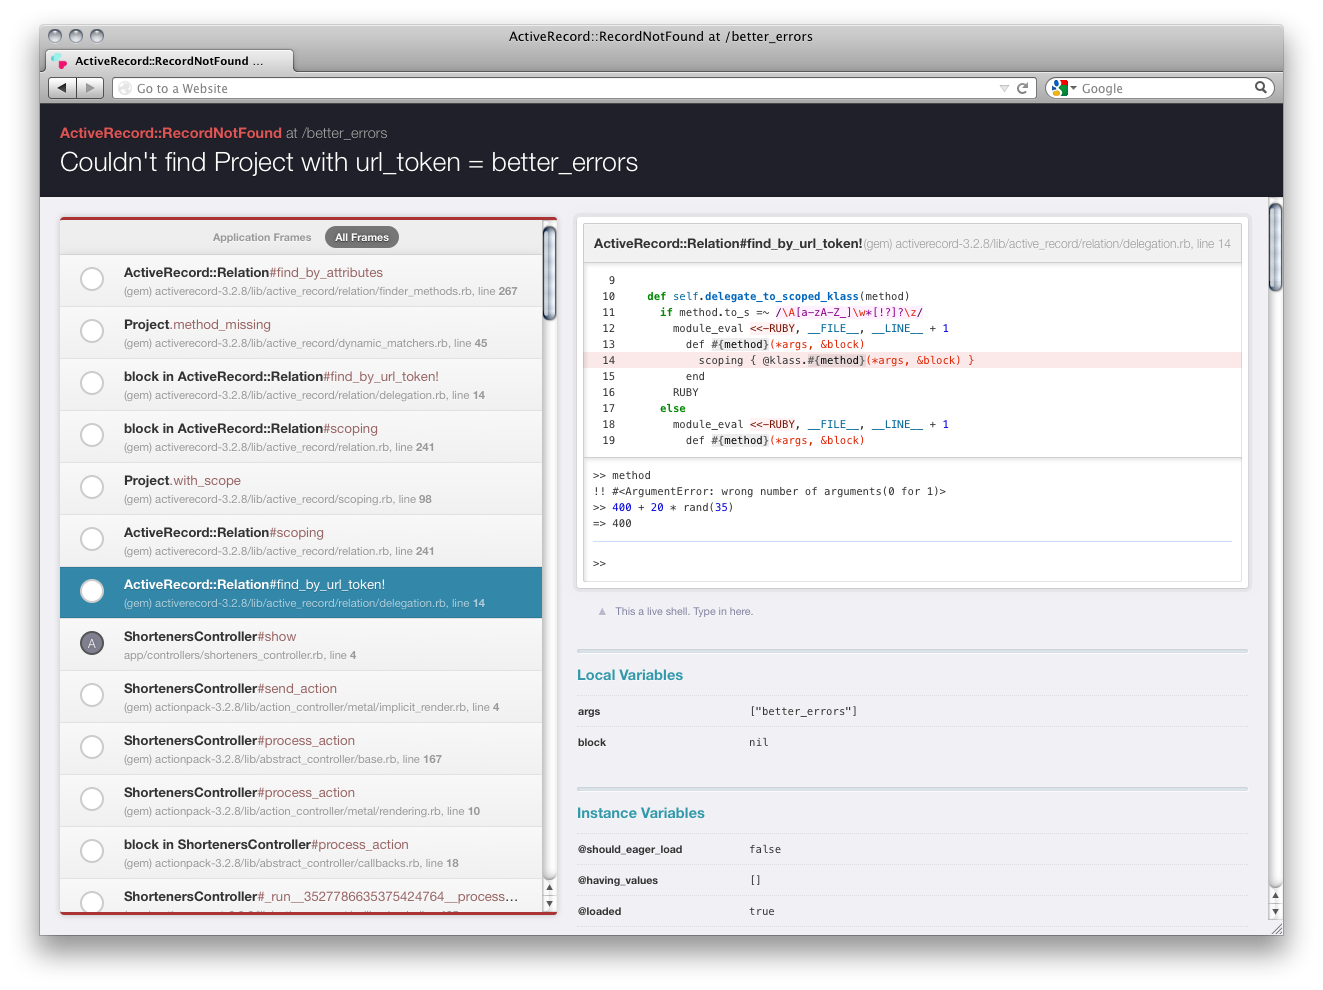The width and height of the screenshot is (1323, 990).
Task: Click the live shell input prompt
Action: pos(912,563)
